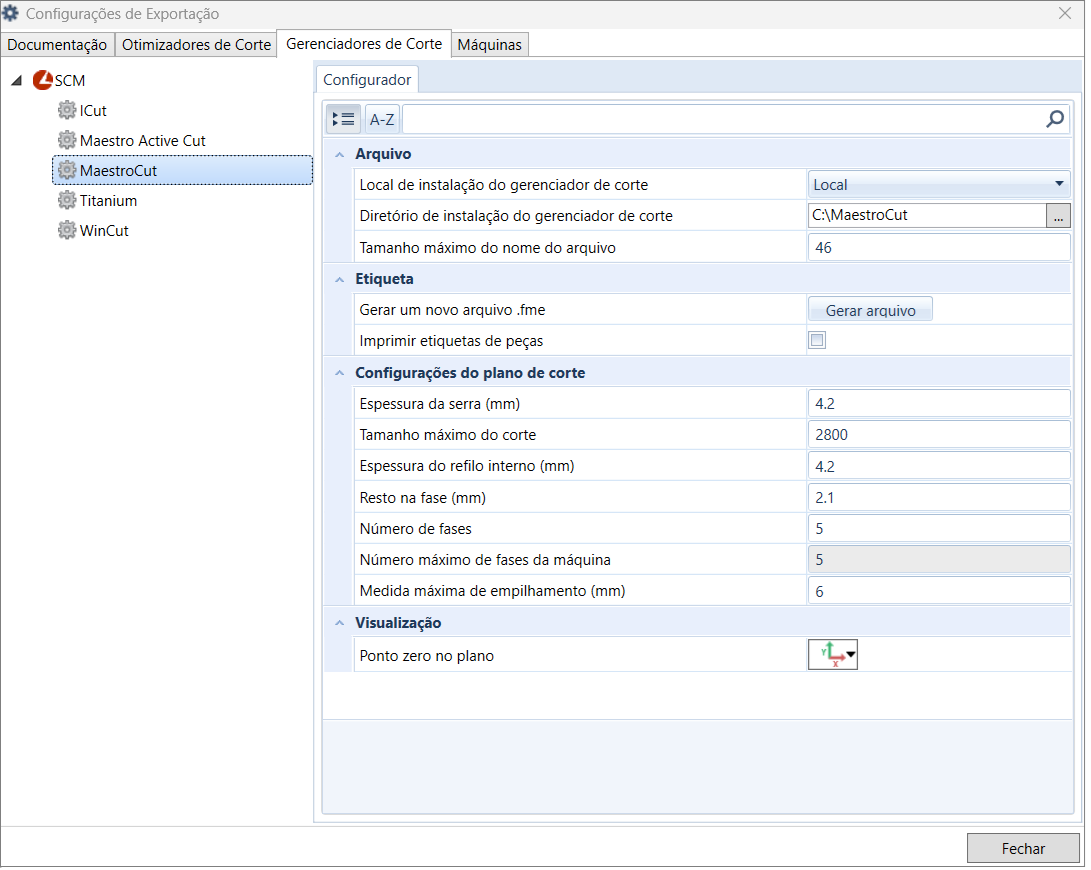Click the gear icon beside MaestroCut
Screen dimensions: 1091x870
click(x=67, y=170)
